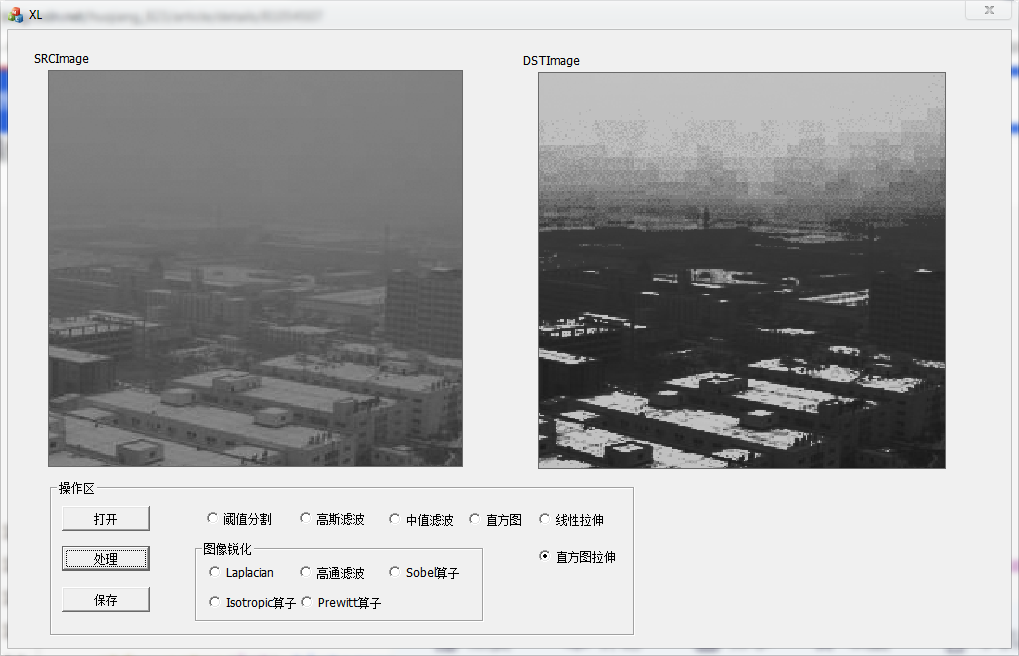Select the Sobel算子 radio button
This screenshot has width=1019, height=656.
pyautogui.click(x=424, y=572)
